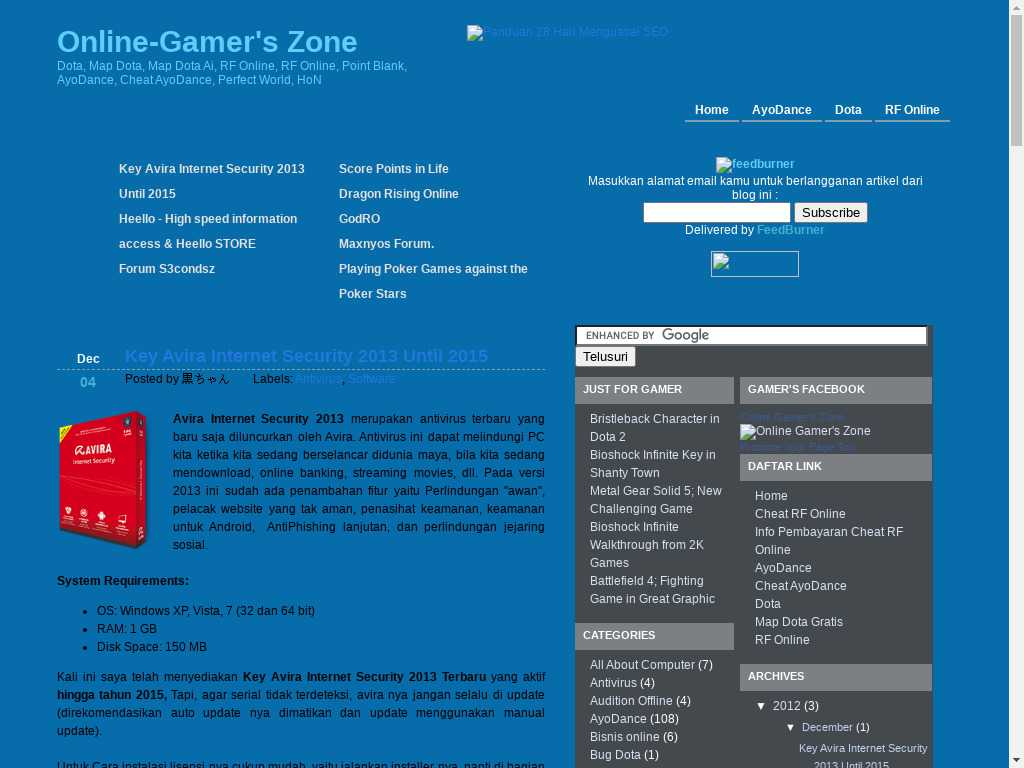This screenshot has height=768, width=1024.
Task: Collapse the December archive triangle
Action: (790, 728)
